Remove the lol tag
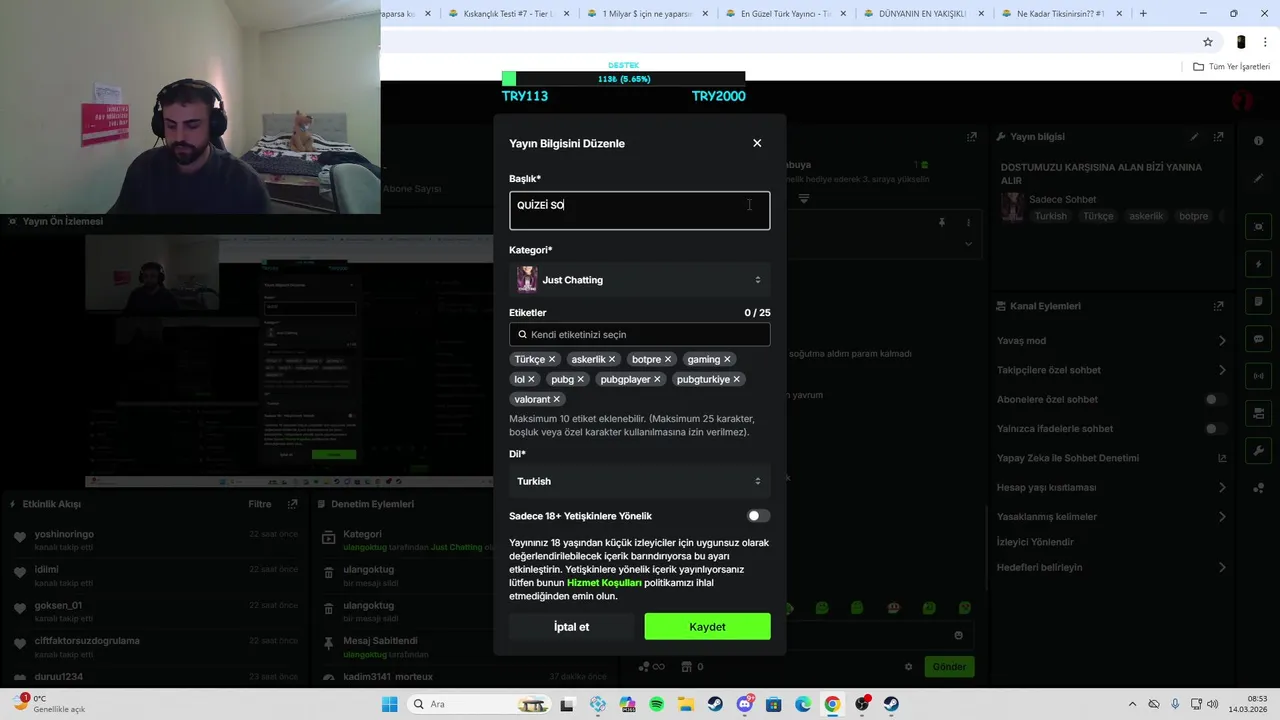 click(x=531, y=379)
